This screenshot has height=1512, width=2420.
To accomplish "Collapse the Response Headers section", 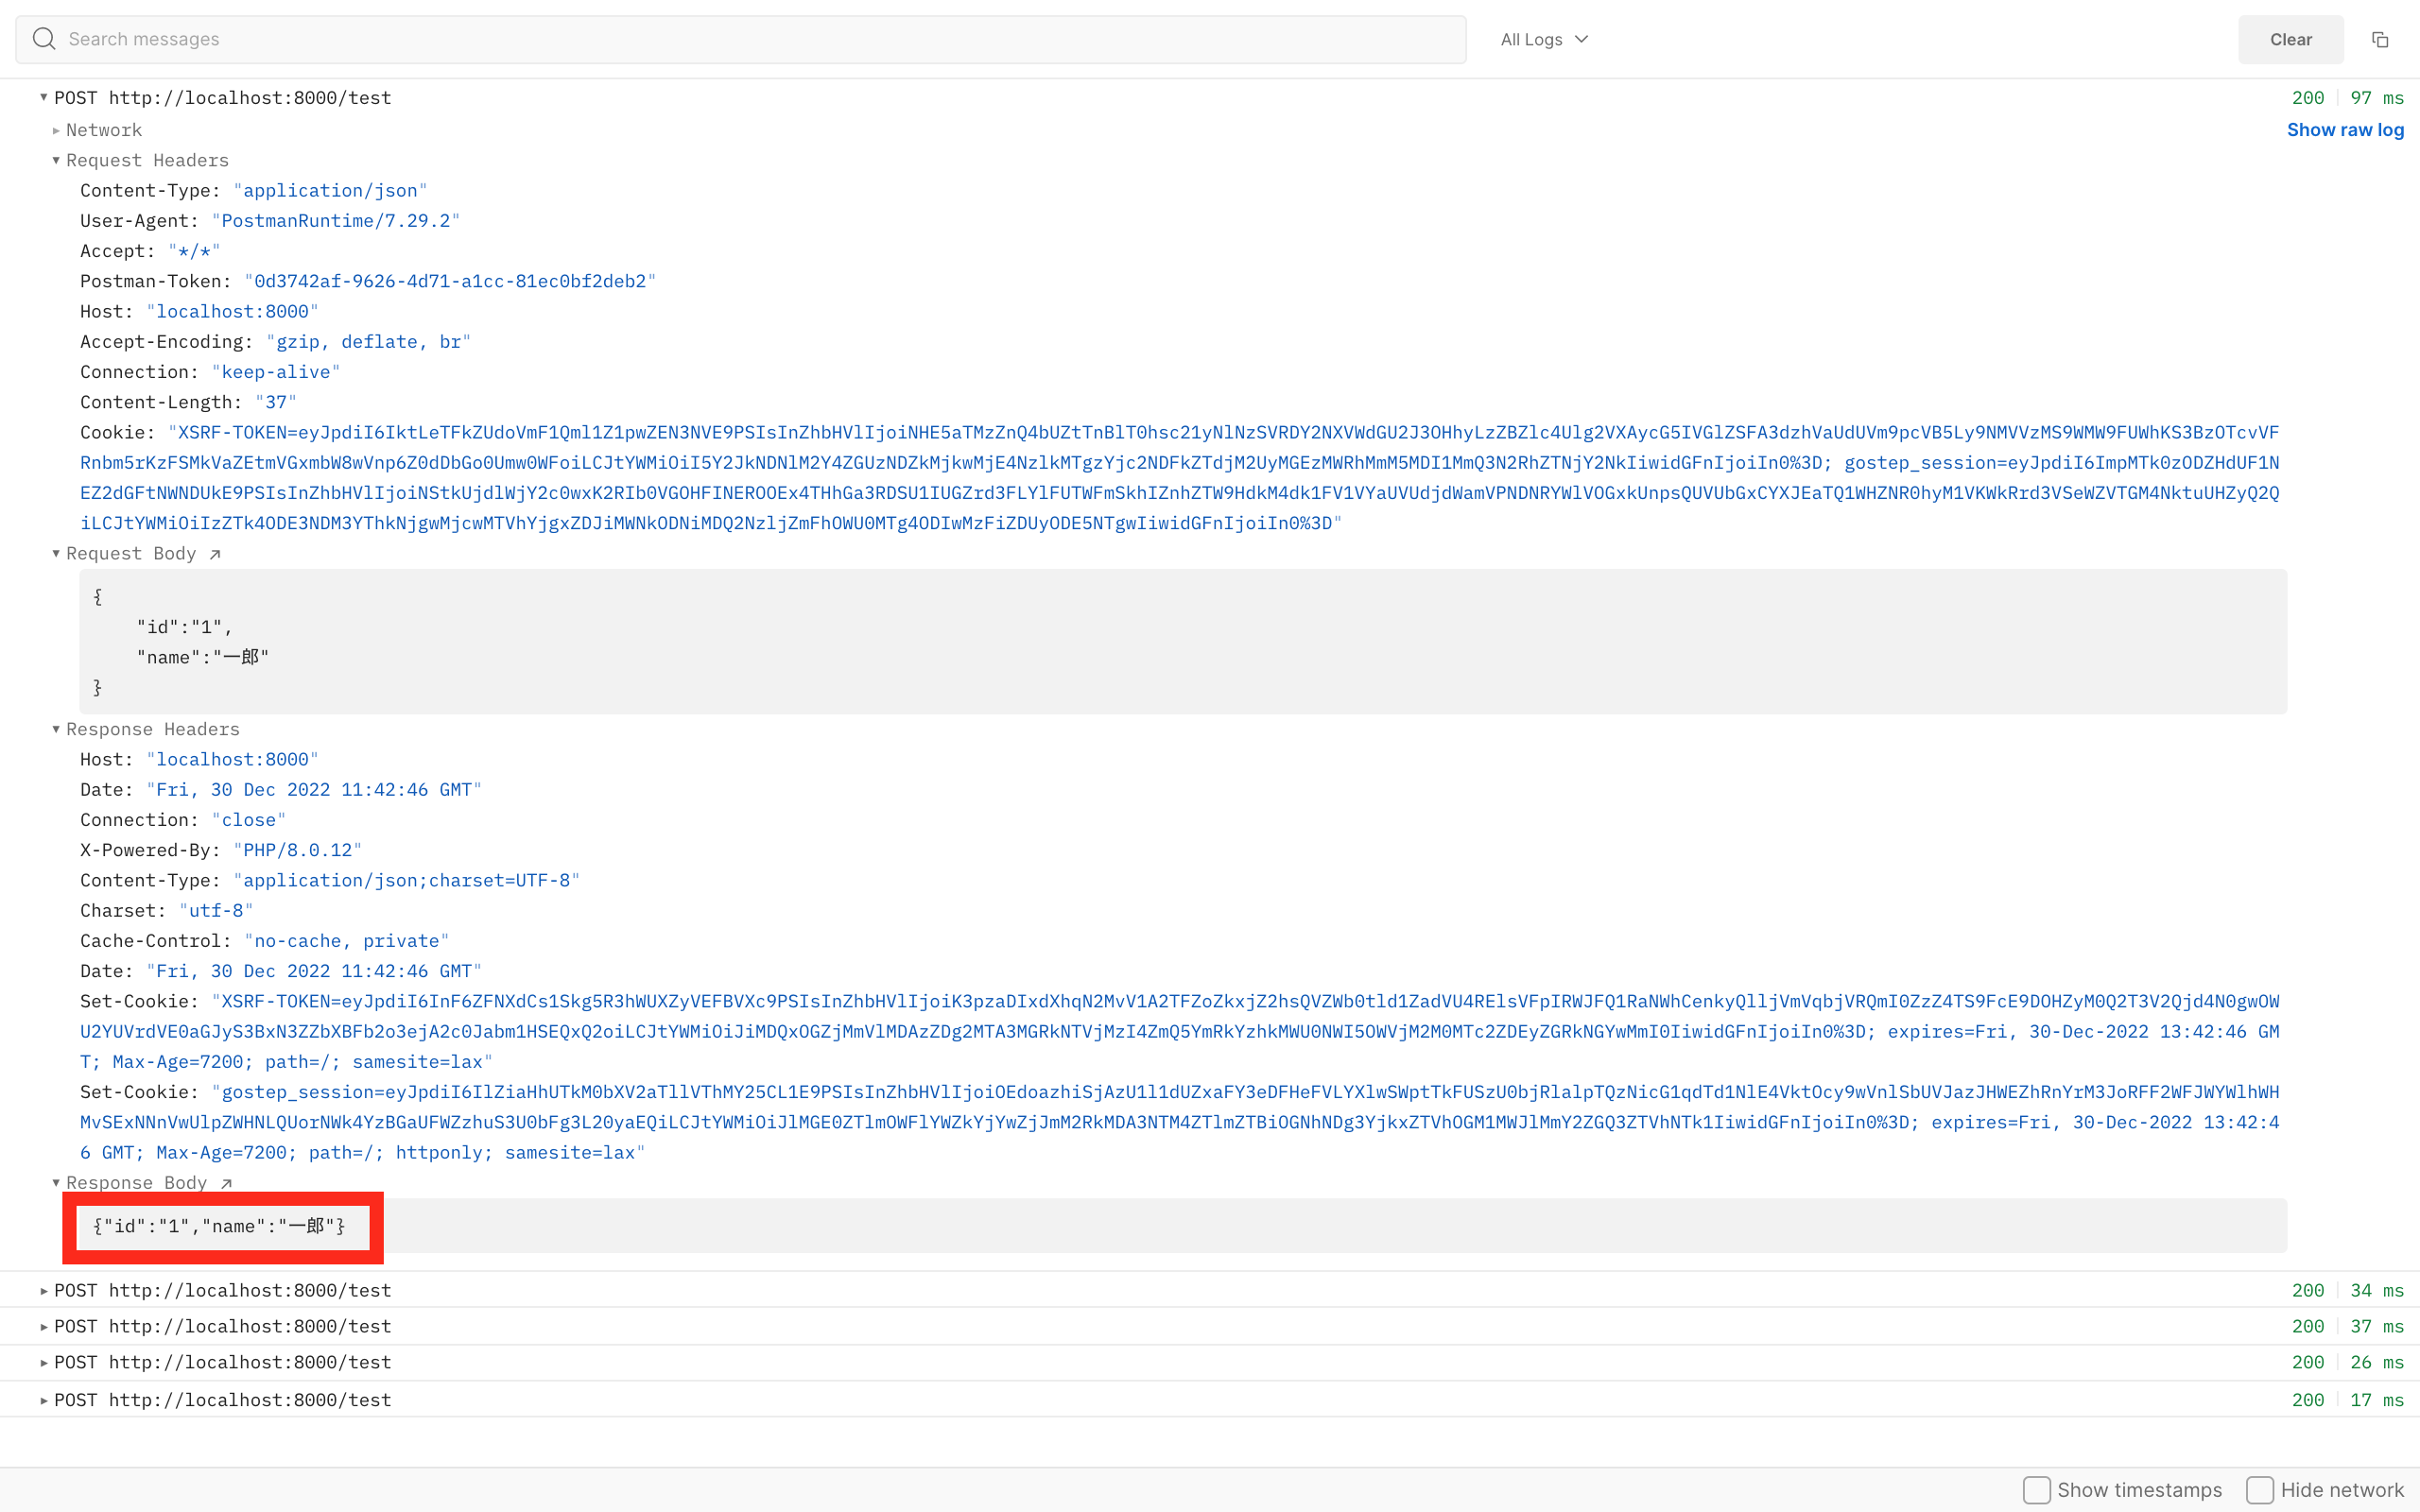I will pyautogui.click(x=56, y=729).
